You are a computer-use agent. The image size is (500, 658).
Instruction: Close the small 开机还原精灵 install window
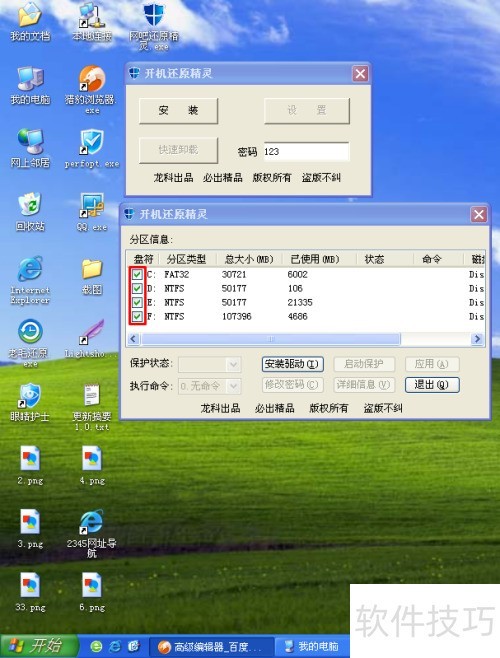pos(360,74)
